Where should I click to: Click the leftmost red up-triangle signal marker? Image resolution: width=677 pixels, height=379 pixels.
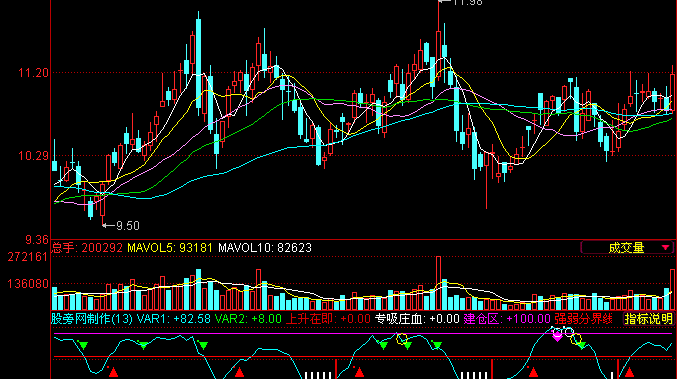click(114, 372)
